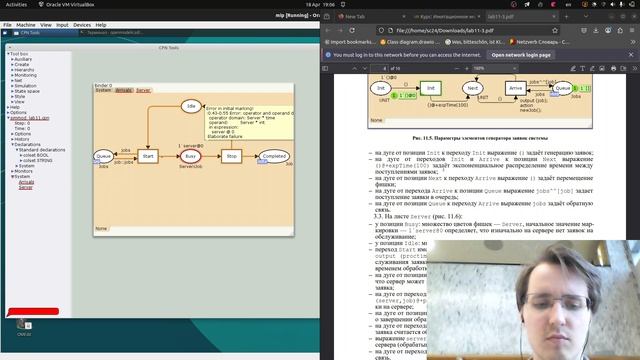Switch to the New Tab browser tab

[x=371, y=16]
